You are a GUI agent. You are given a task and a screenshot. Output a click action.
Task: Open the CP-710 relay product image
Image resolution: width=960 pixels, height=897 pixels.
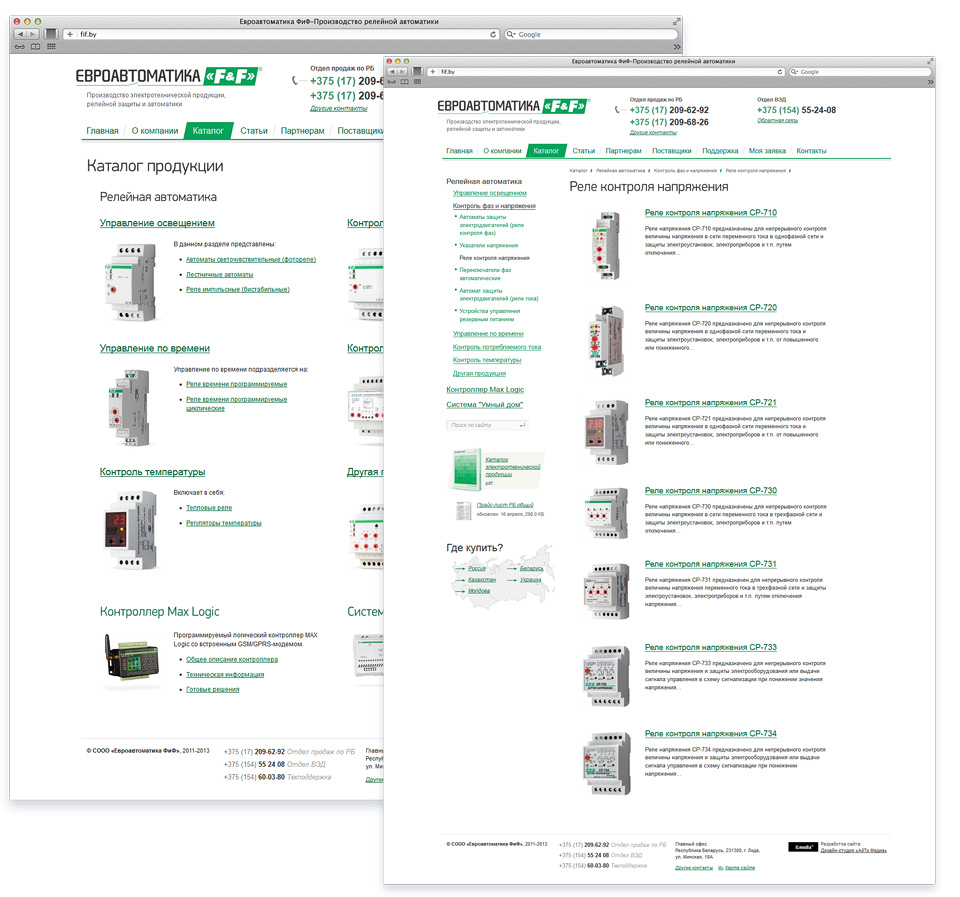606,246
